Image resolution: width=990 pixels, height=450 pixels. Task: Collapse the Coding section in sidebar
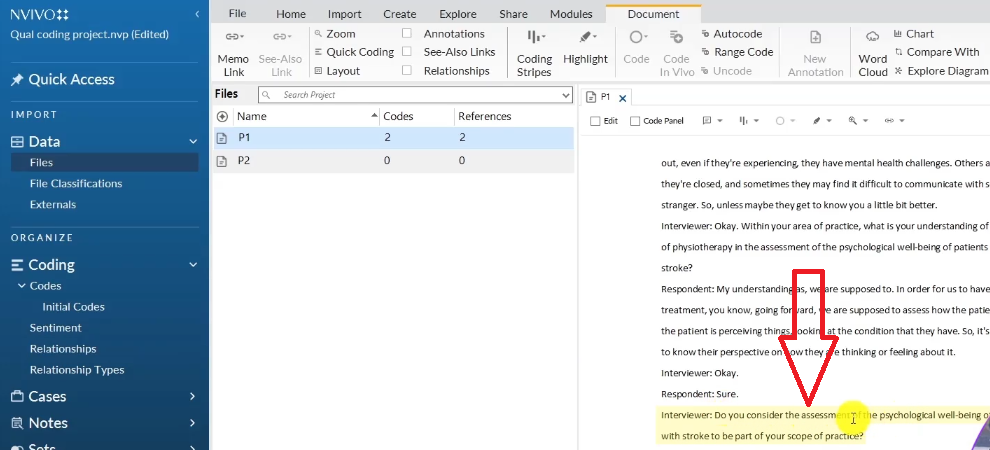coord(192,265)
